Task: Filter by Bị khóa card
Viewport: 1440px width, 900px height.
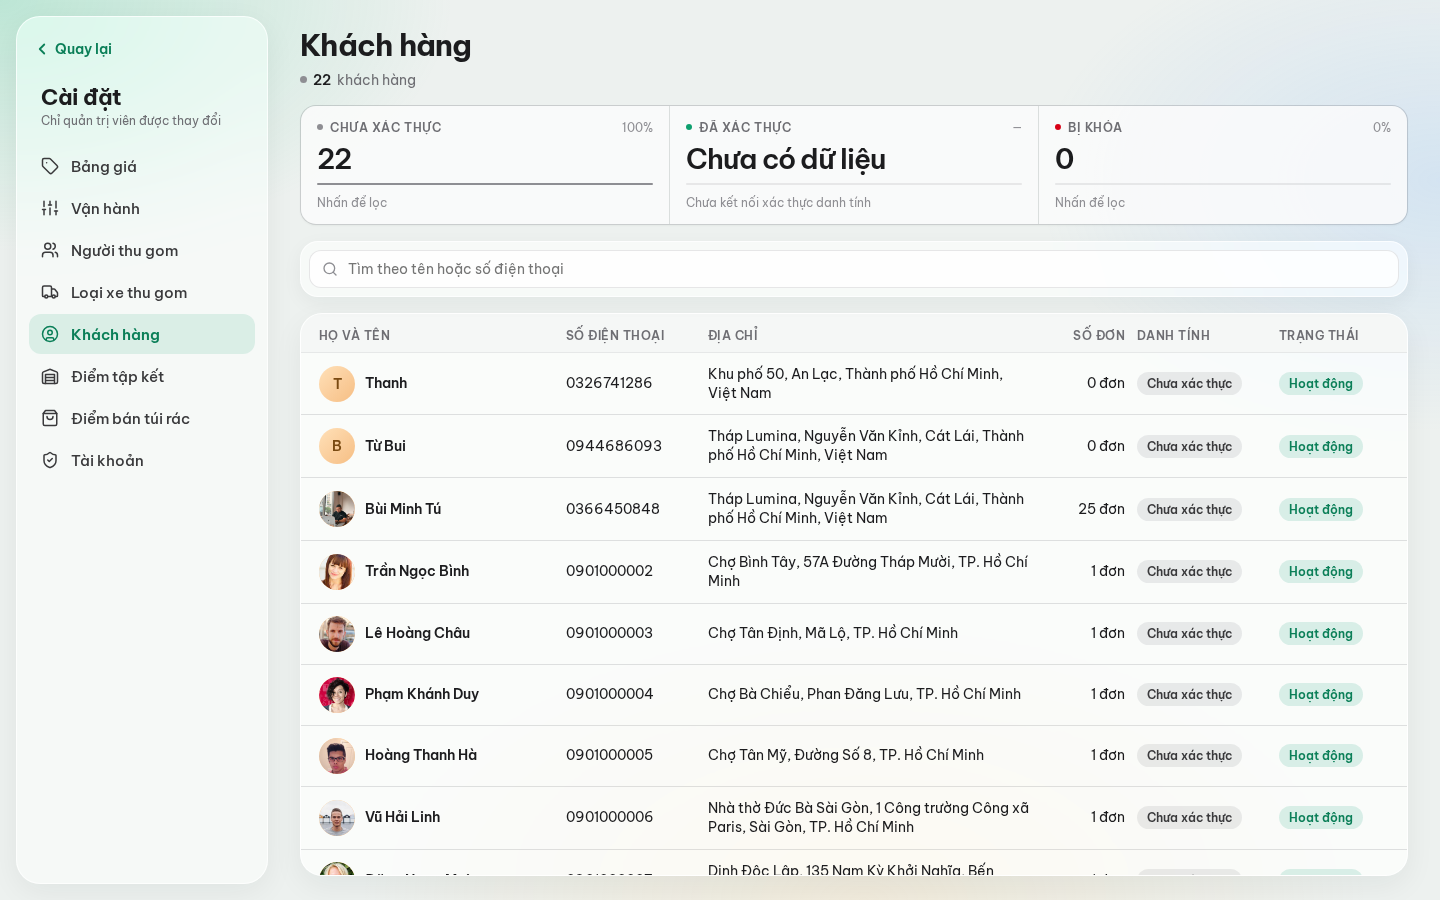Action: pyautogui.click(x=1223, y=165)
